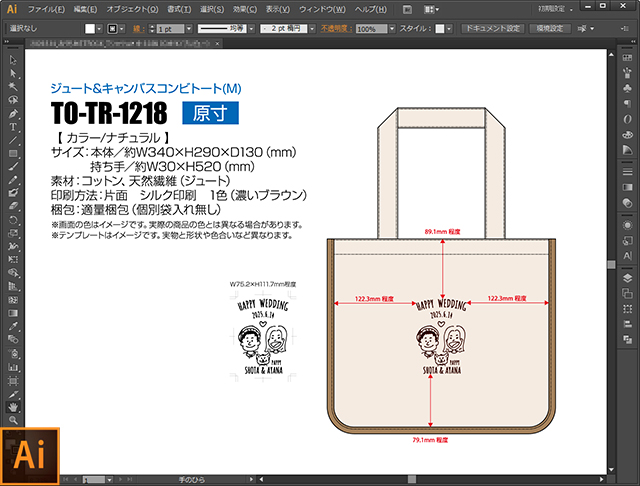The width and height of the screenshot is (640, 486).
Task: Click the white fill color swatch
Action: coord(89,30)
